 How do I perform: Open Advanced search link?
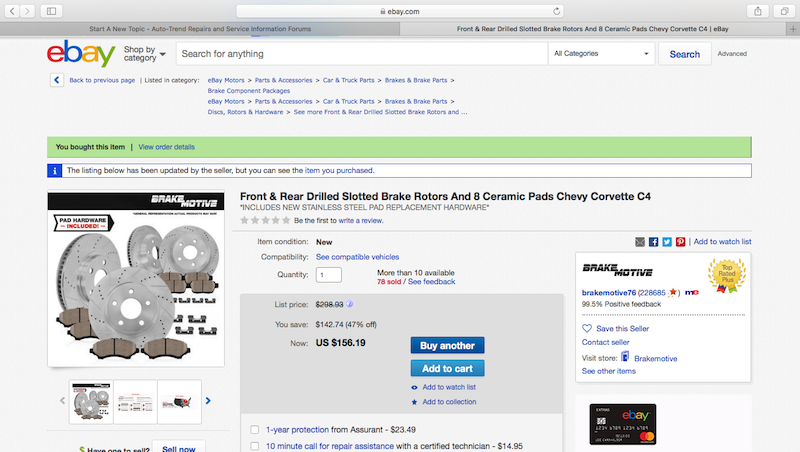732,54
